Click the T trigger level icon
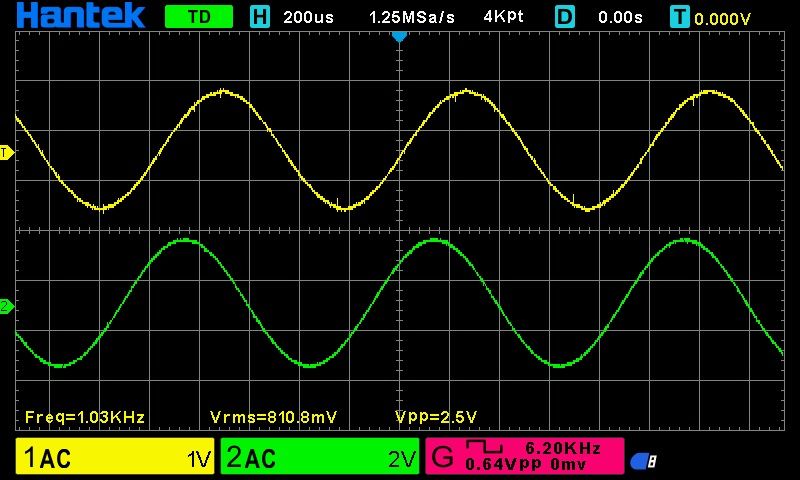This screenshot has width=800, height=480. click(x=680, y=17)
